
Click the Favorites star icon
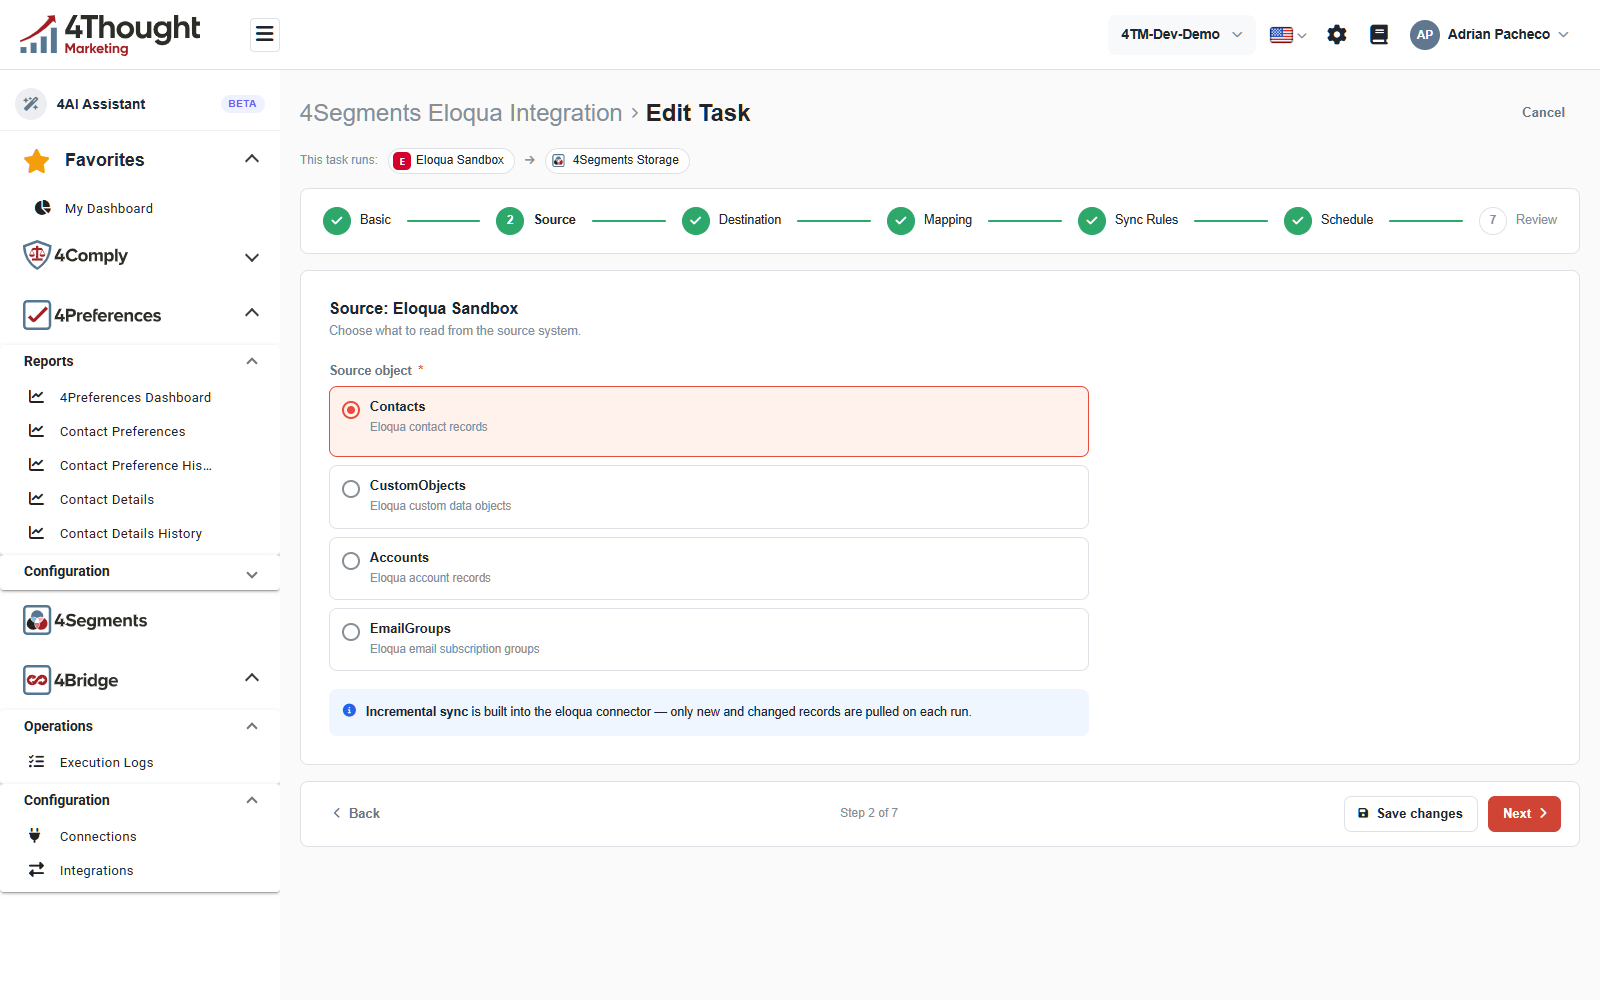click(x=37, y=160)
